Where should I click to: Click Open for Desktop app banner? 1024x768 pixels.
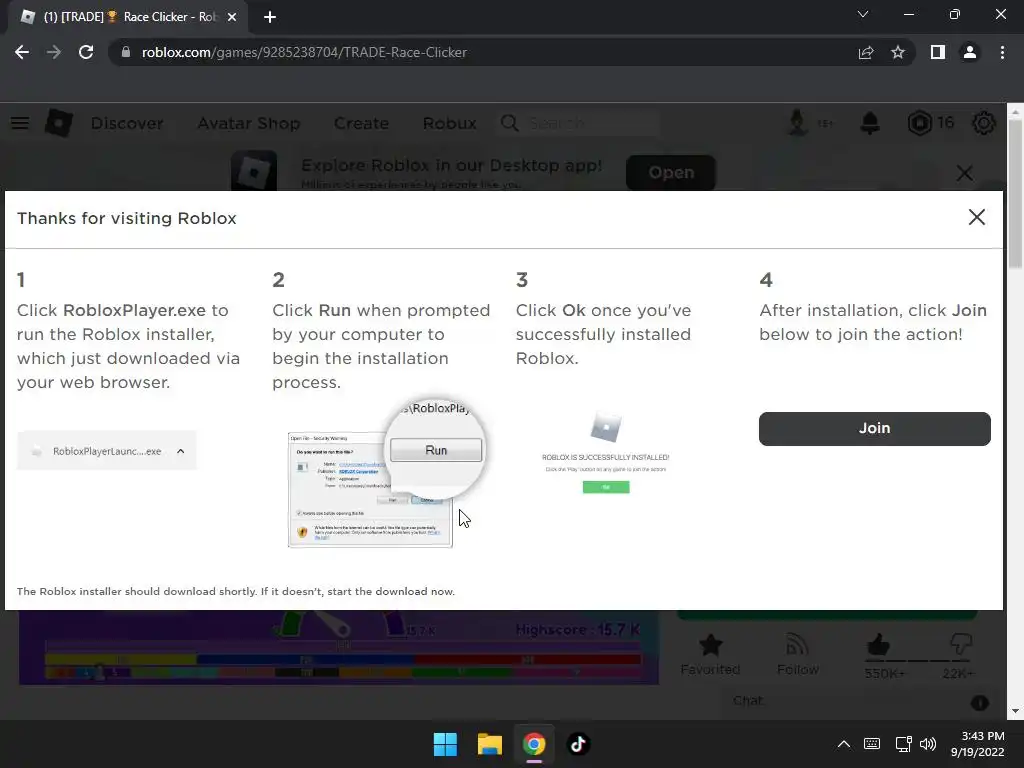coord(671,172)
